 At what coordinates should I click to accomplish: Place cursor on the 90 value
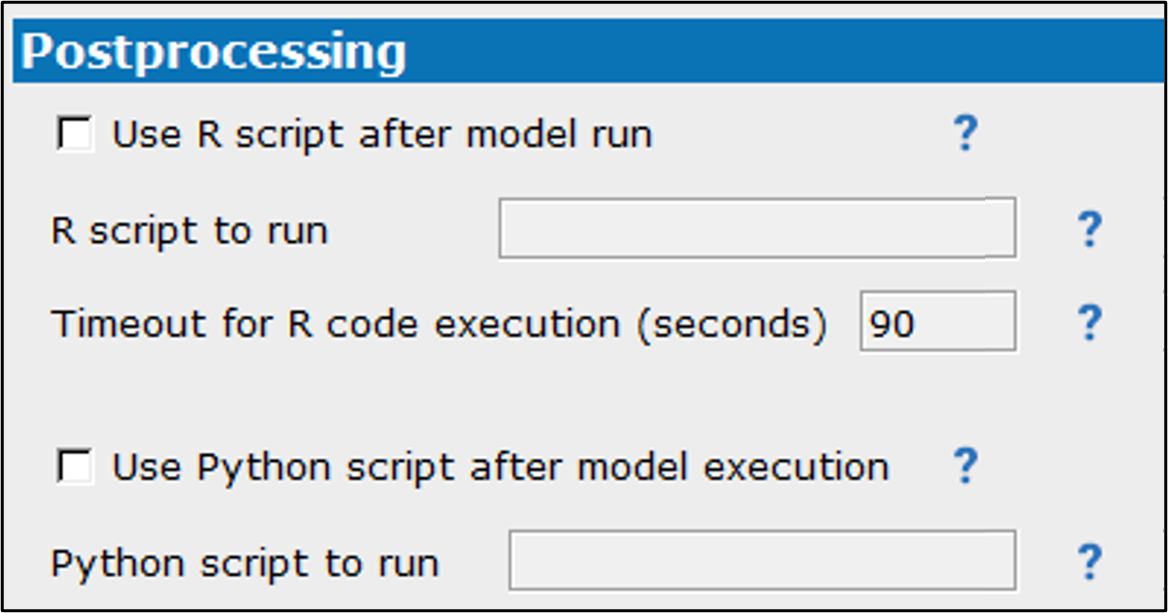tap(892, 324)
